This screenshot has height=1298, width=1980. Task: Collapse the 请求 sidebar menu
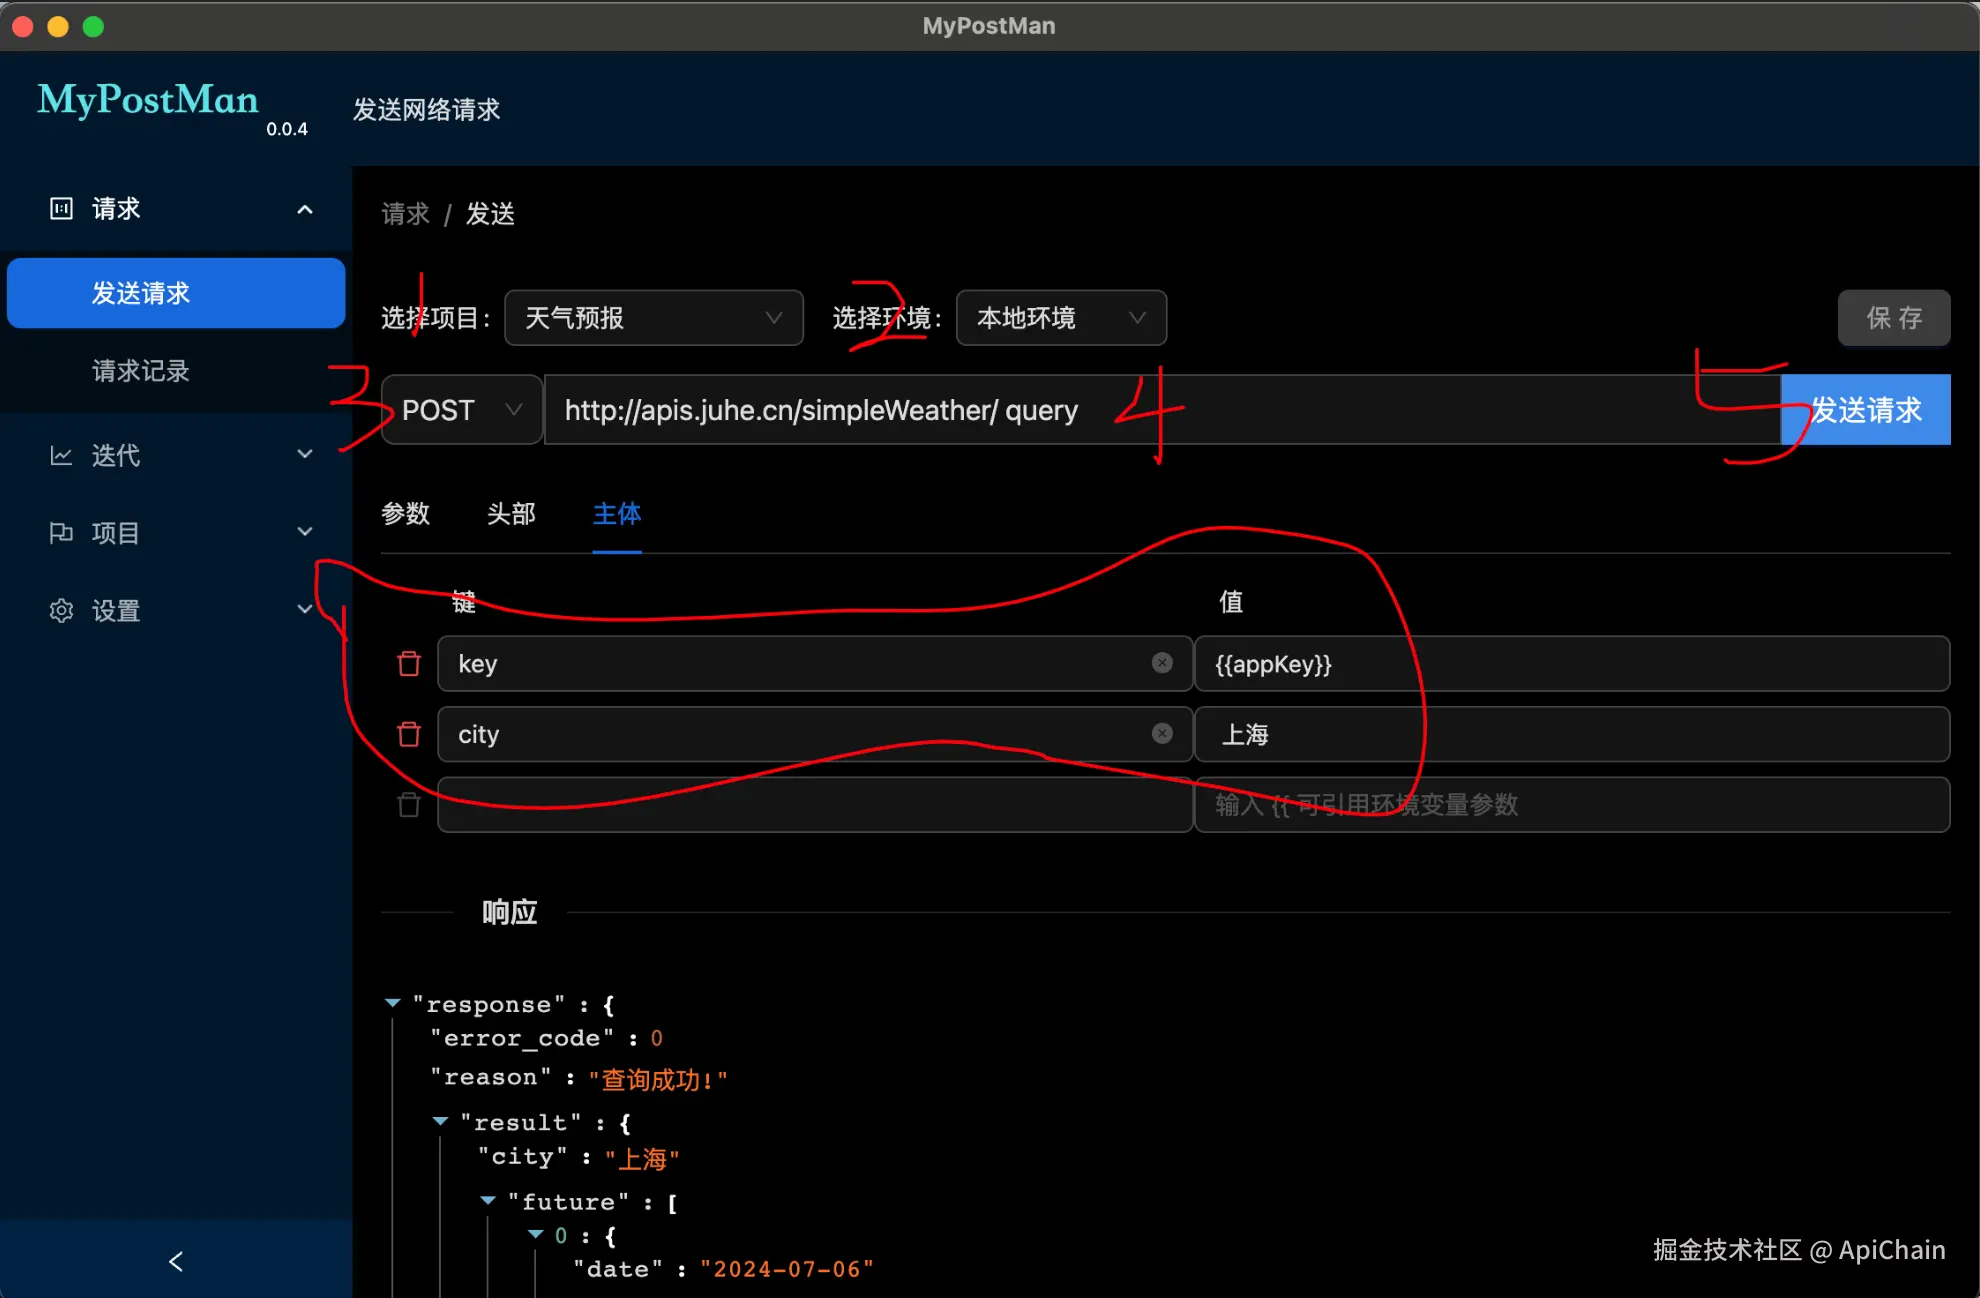[304, 209]
